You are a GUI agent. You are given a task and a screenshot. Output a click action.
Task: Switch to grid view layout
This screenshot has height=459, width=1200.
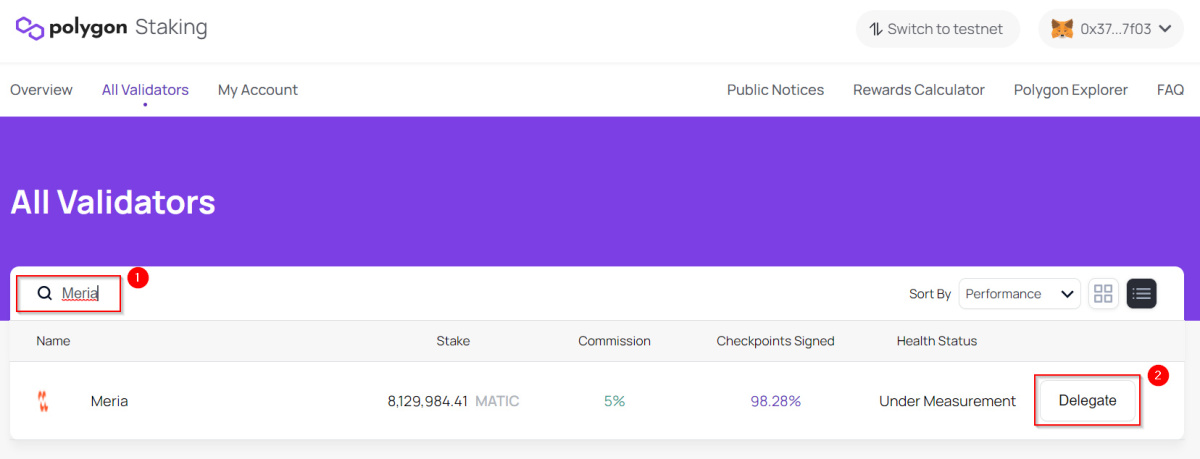click(x=1103, y=293)
